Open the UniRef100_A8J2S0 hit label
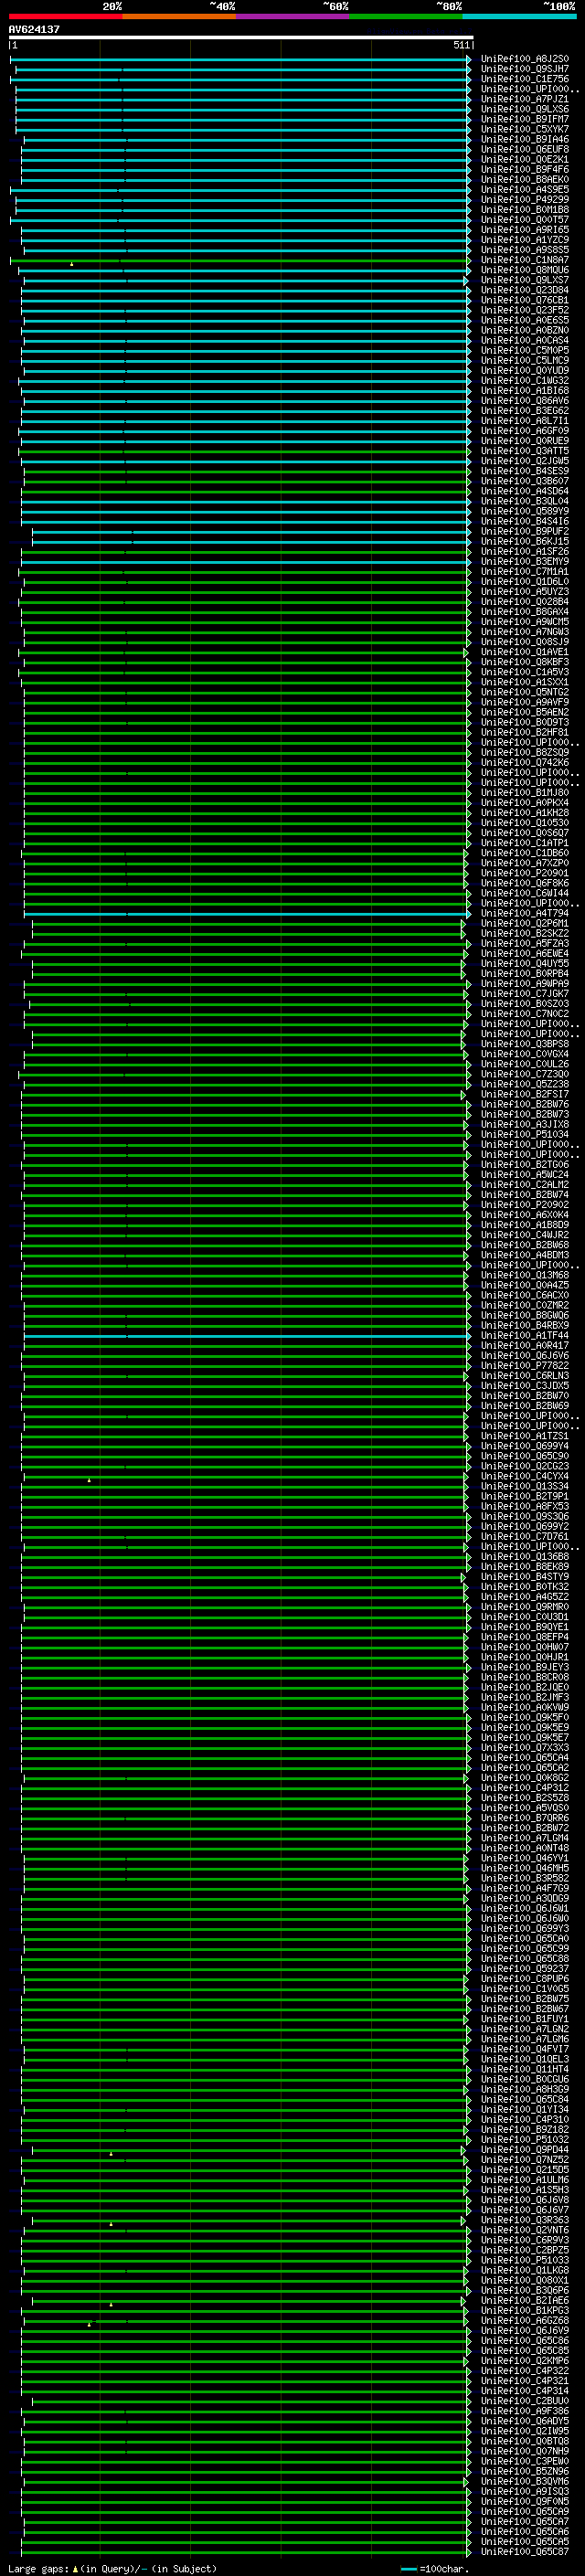 (x=524, y=59)
